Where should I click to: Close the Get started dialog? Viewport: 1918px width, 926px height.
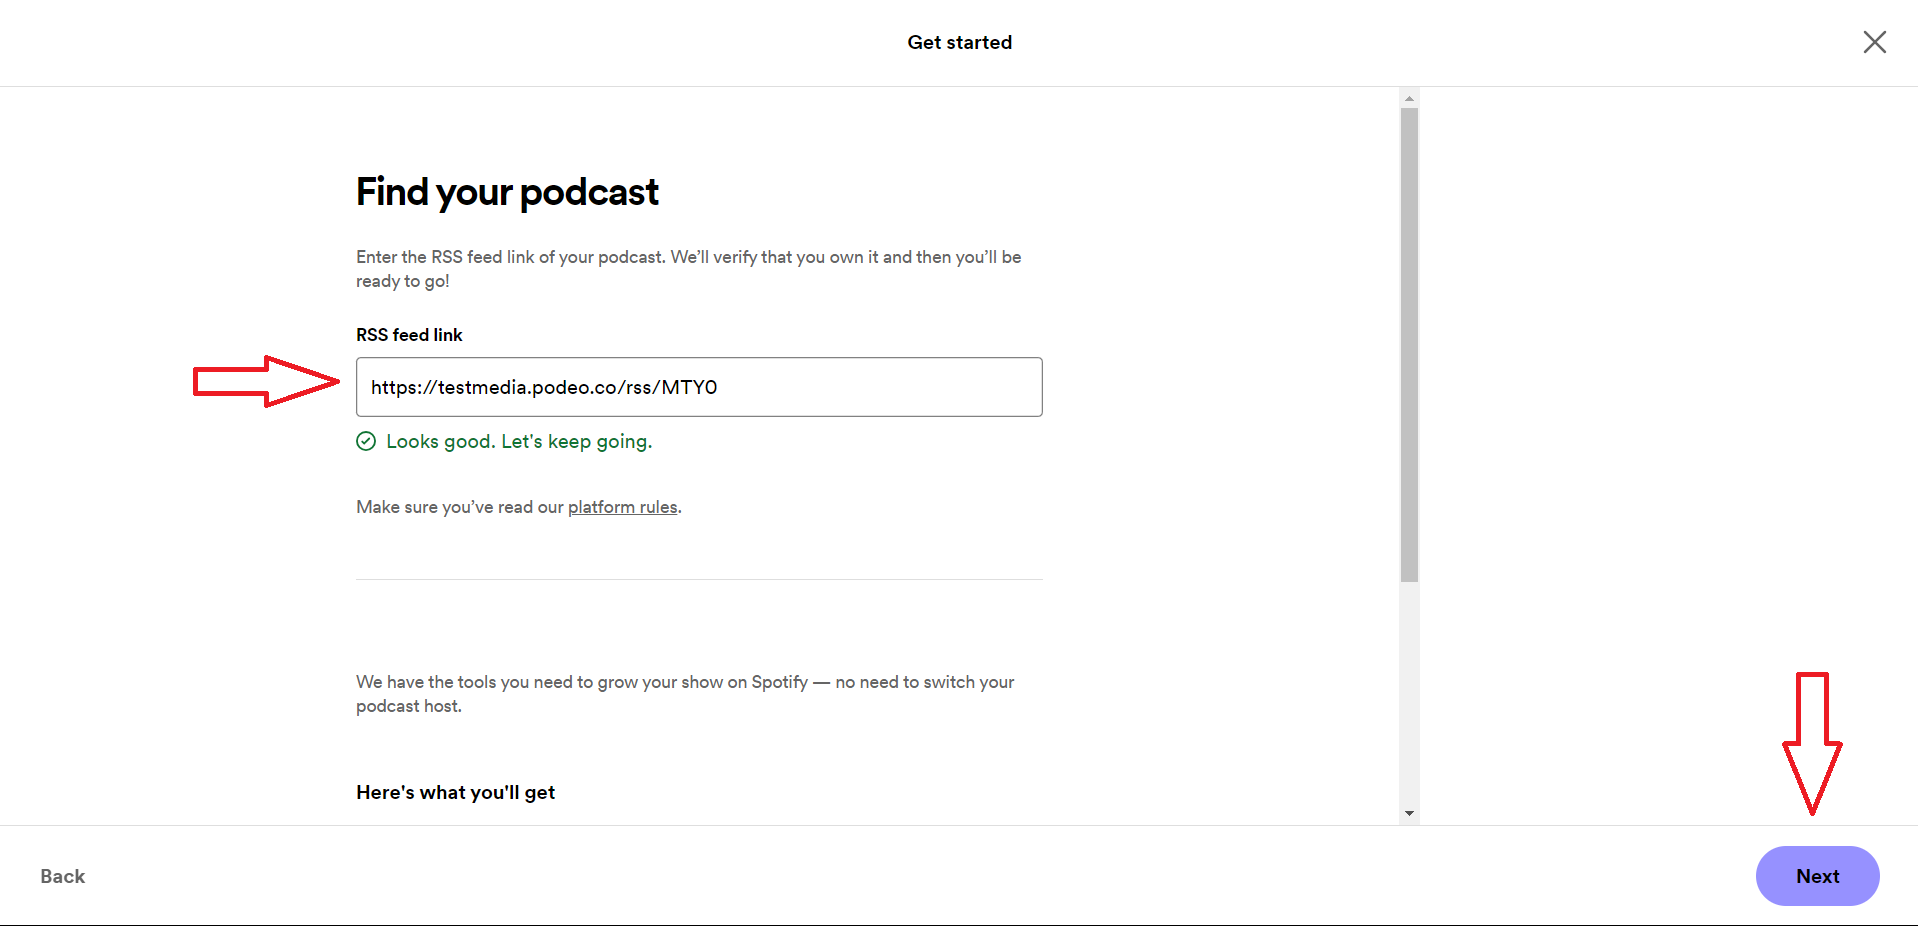(x=1874, y=42)
